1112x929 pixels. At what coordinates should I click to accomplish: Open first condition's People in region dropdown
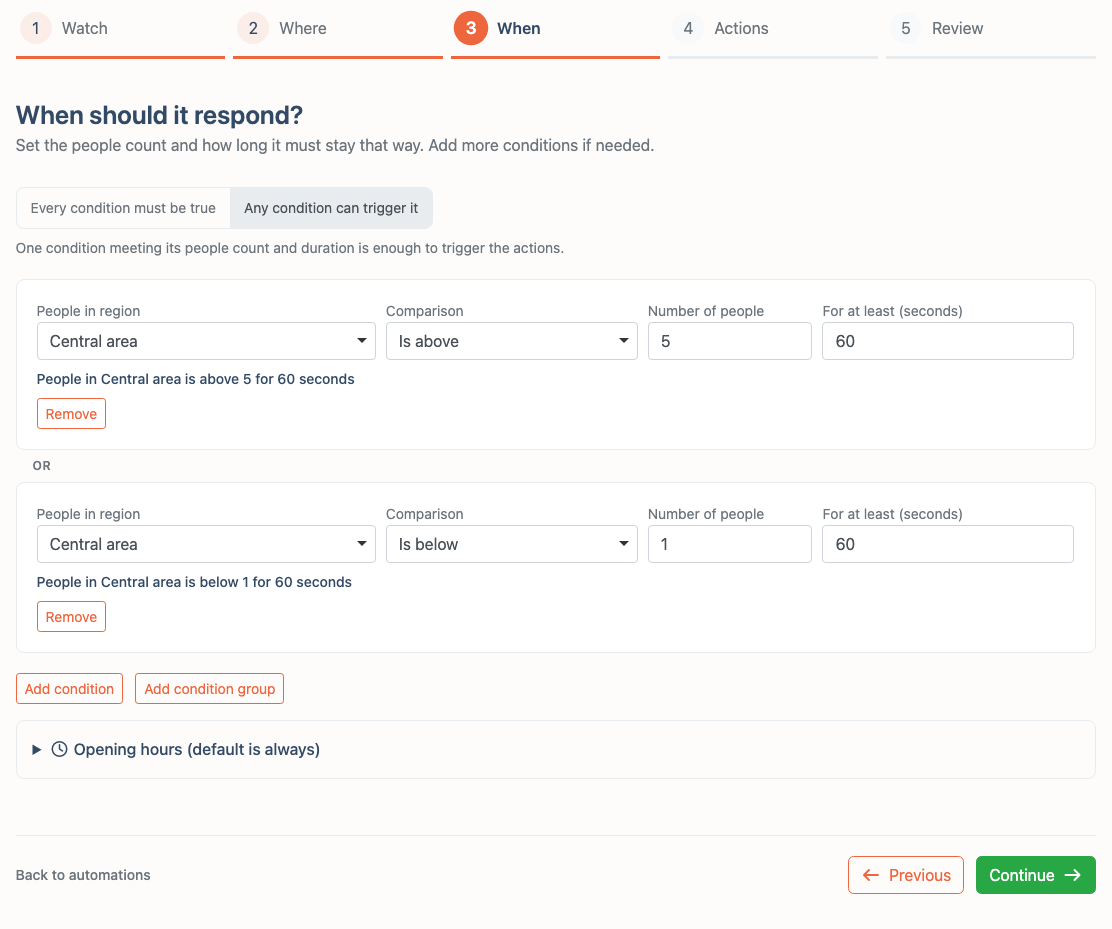point(206,341)
